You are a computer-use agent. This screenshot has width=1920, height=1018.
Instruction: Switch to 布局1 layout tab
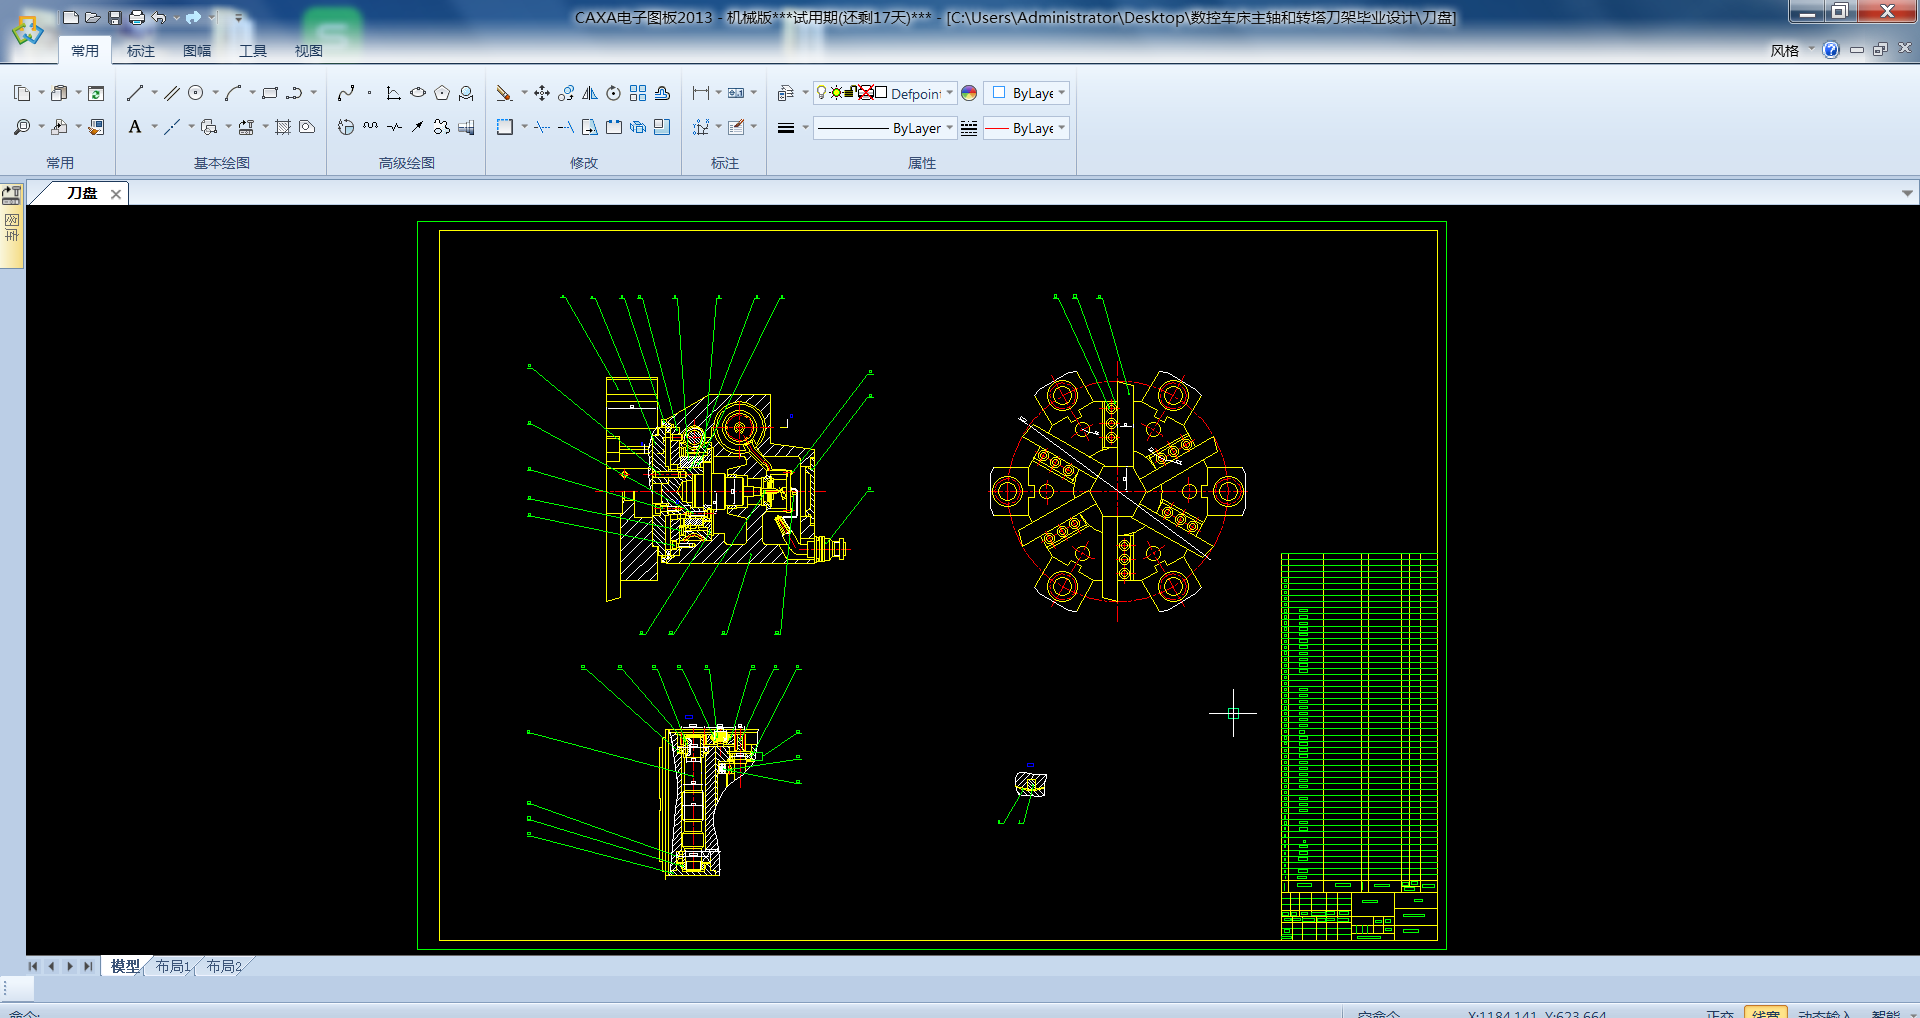click(x=172, y=966)
